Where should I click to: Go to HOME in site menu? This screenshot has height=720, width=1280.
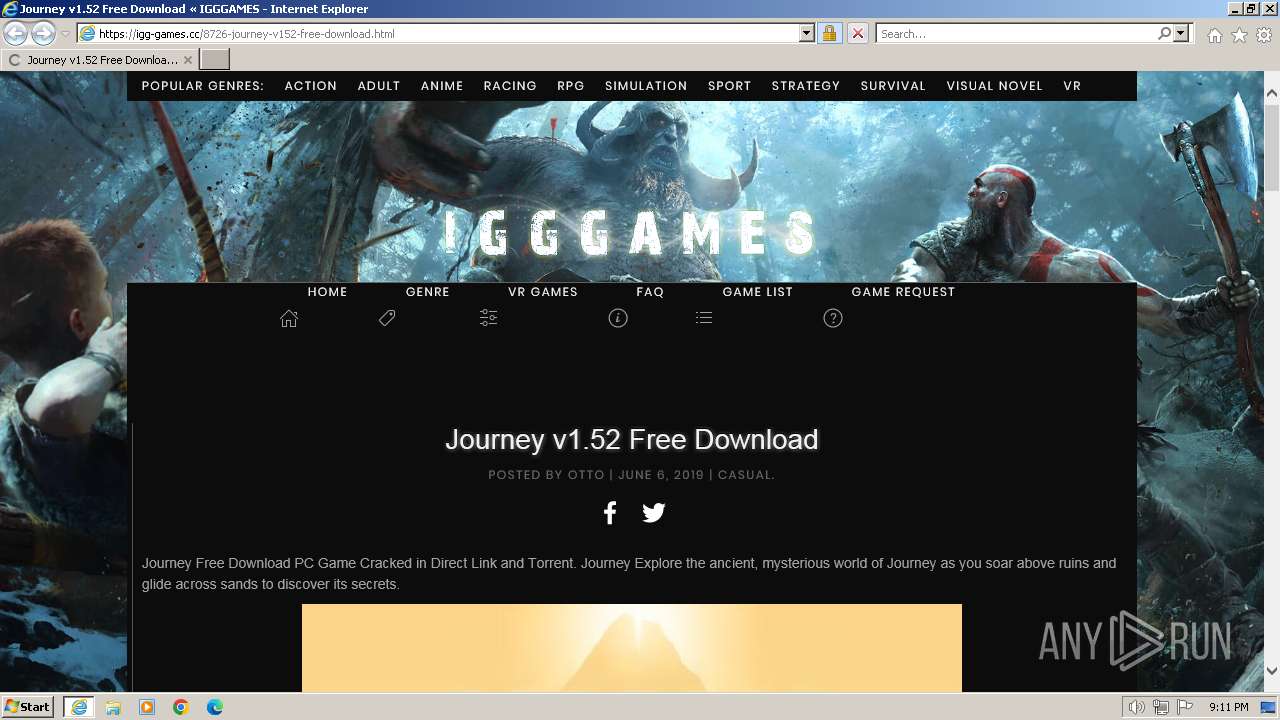(327, 292)
